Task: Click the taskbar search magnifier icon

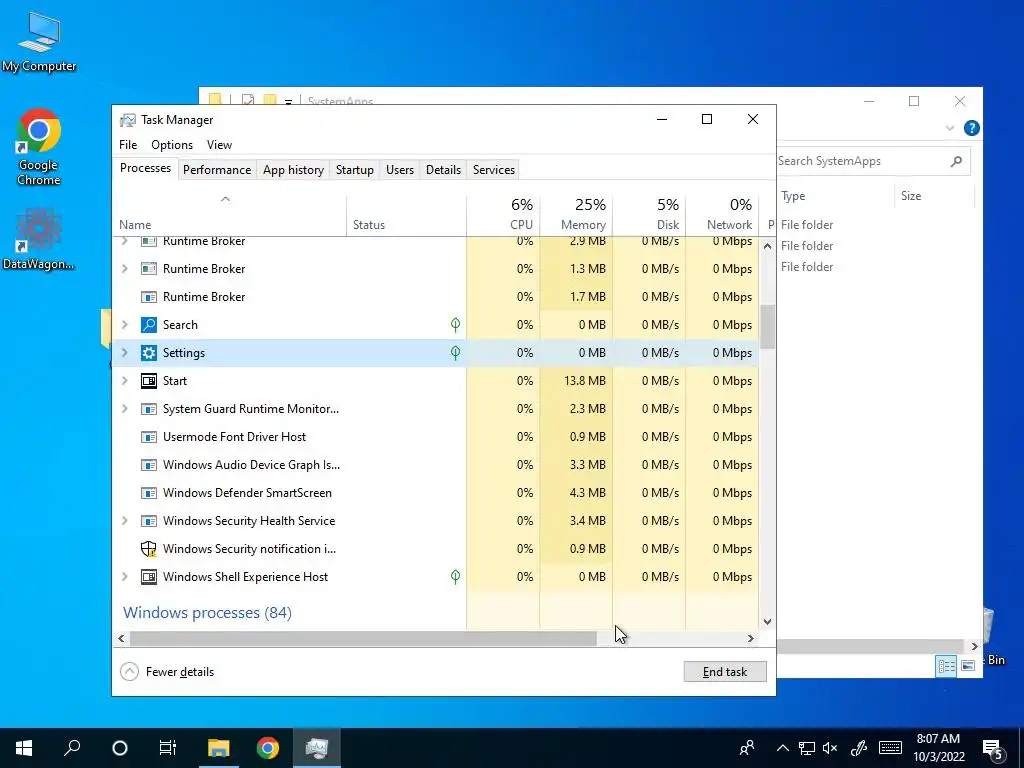Action: coord(72,748)
